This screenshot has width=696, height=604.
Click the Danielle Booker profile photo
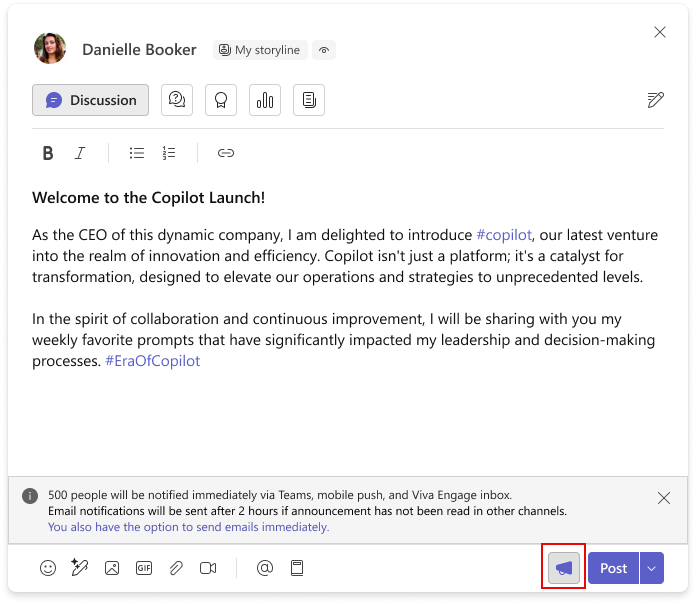point(50,49)
